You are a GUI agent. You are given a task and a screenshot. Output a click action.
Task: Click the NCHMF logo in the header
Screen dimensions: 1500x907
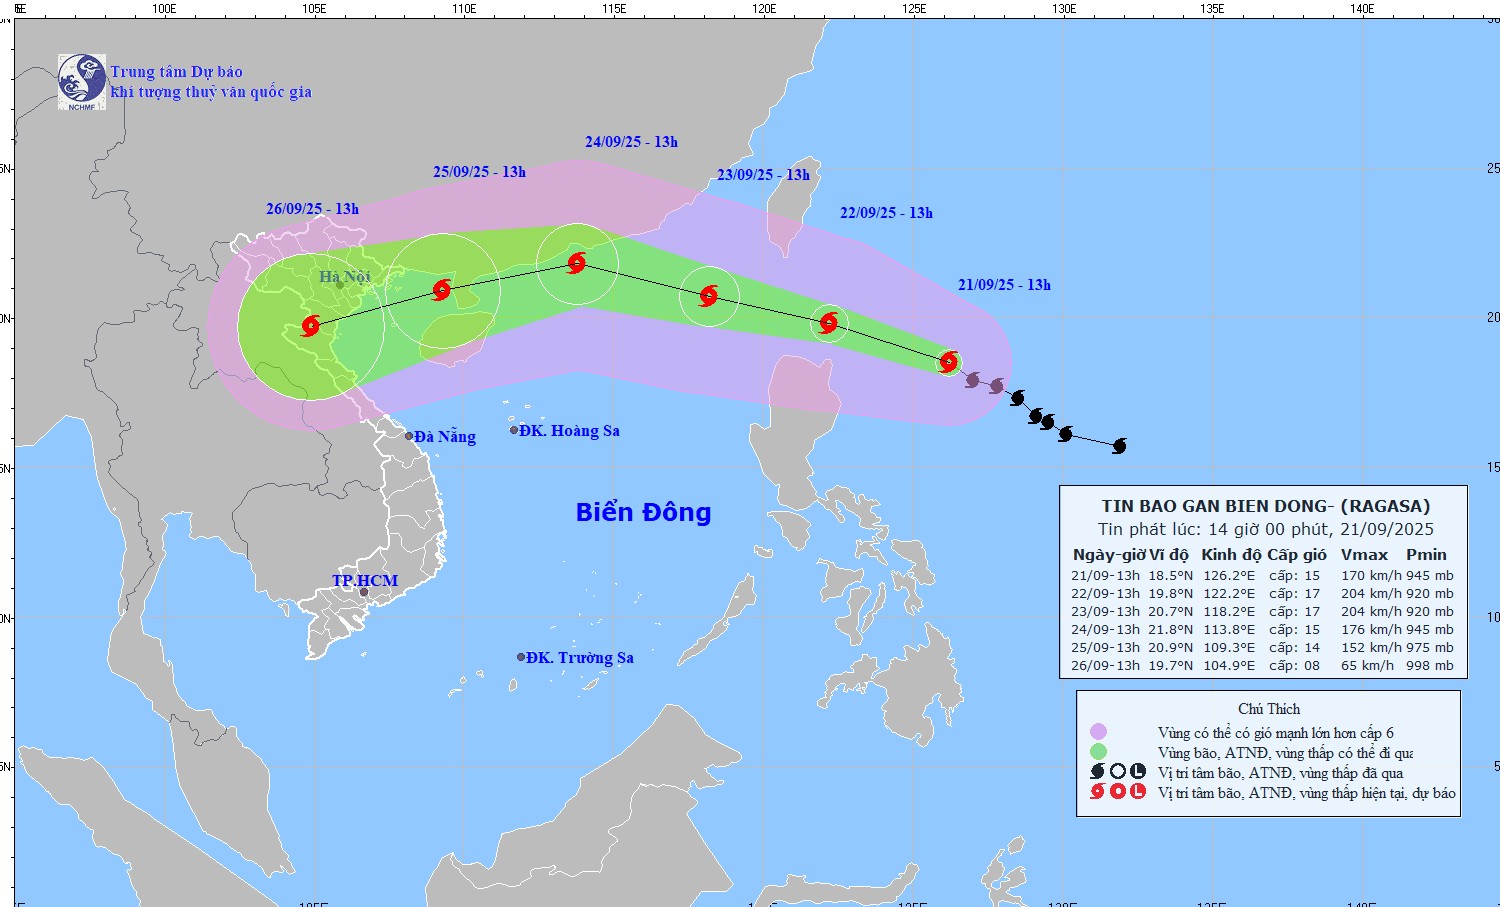(x=81, y=81)
